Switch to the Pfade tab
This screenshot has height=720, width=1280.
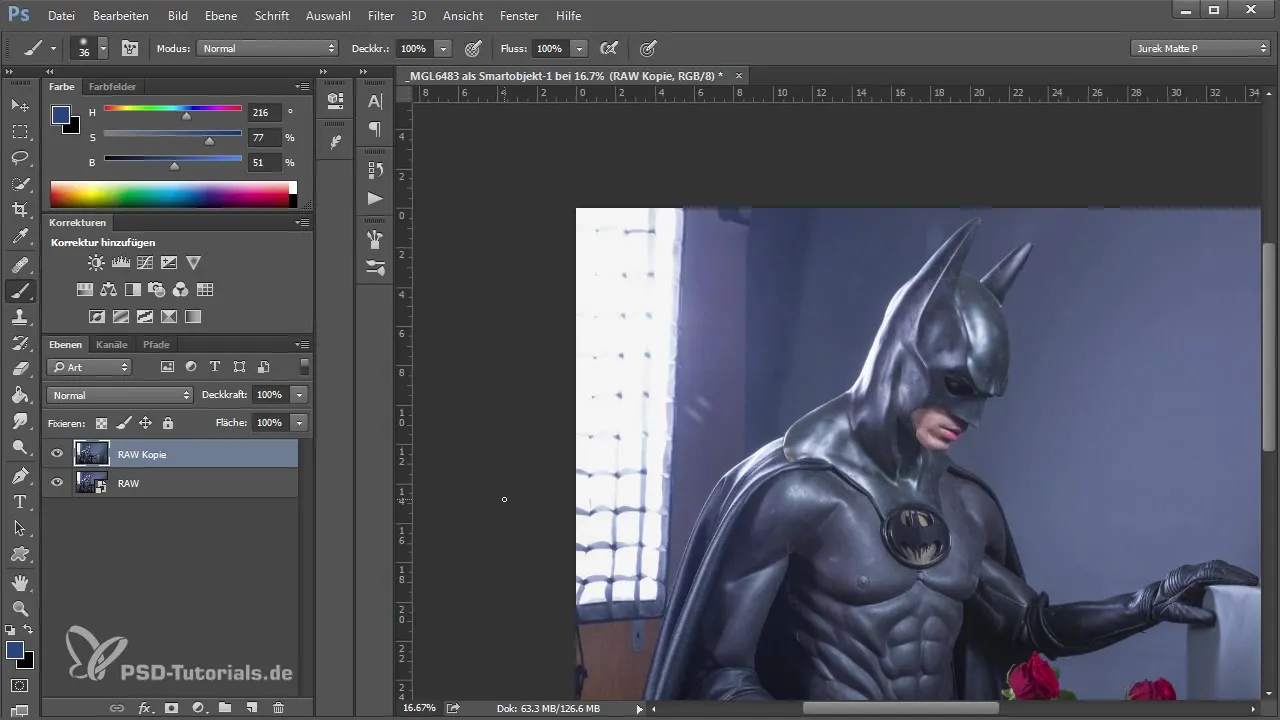tap(156, 345)
